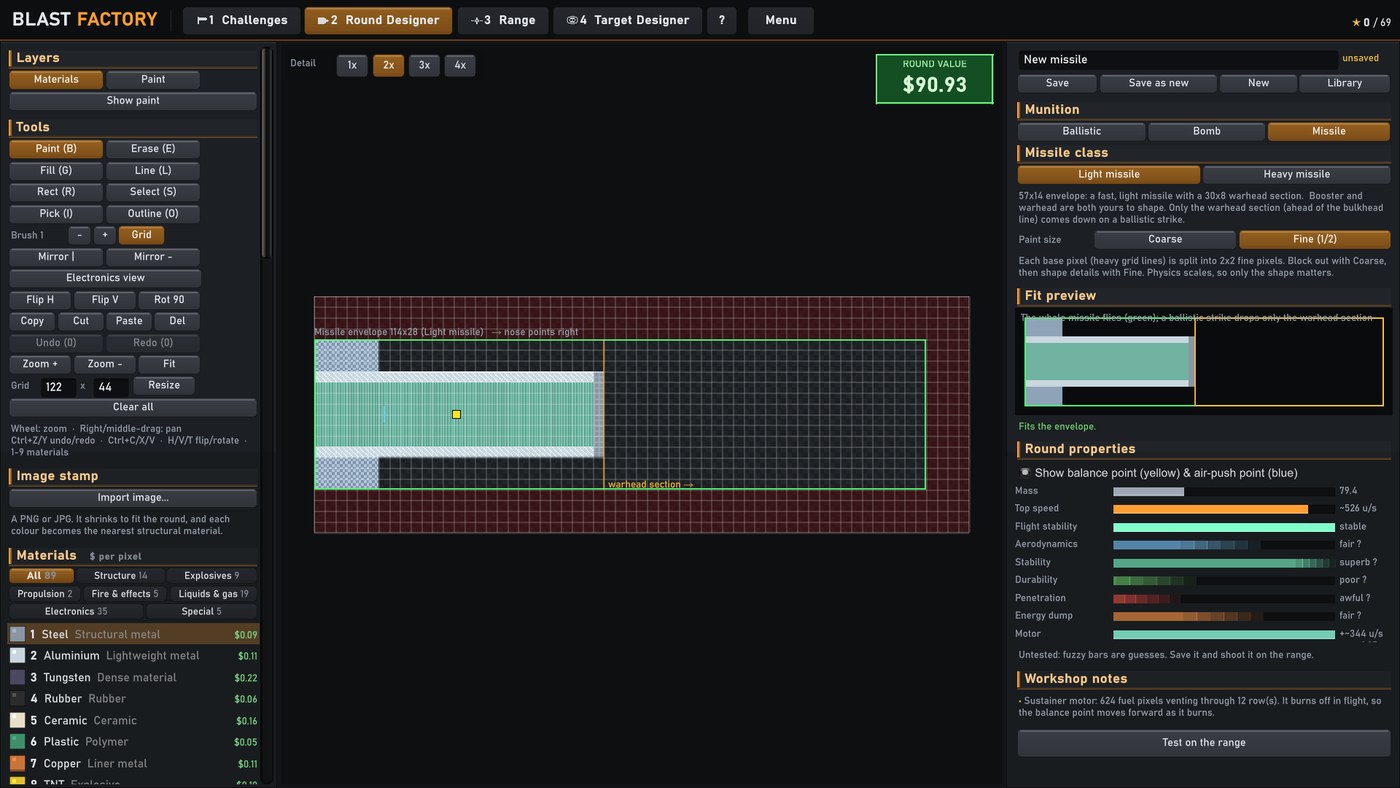
Task: Click the missile name input field
Action: pyautogui.click(x=1178, y=60)
